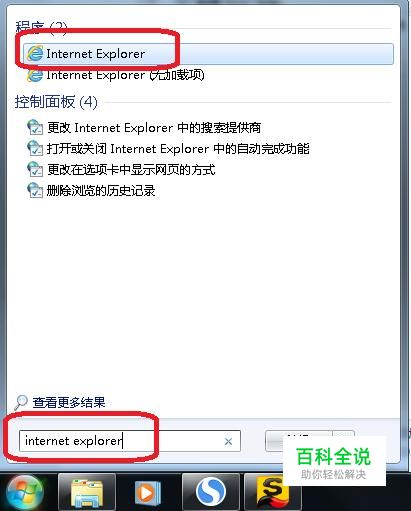Open File Explorer from the taskbar
The height and width of the screenshot is (511, 411).
(x=87, y=493)
